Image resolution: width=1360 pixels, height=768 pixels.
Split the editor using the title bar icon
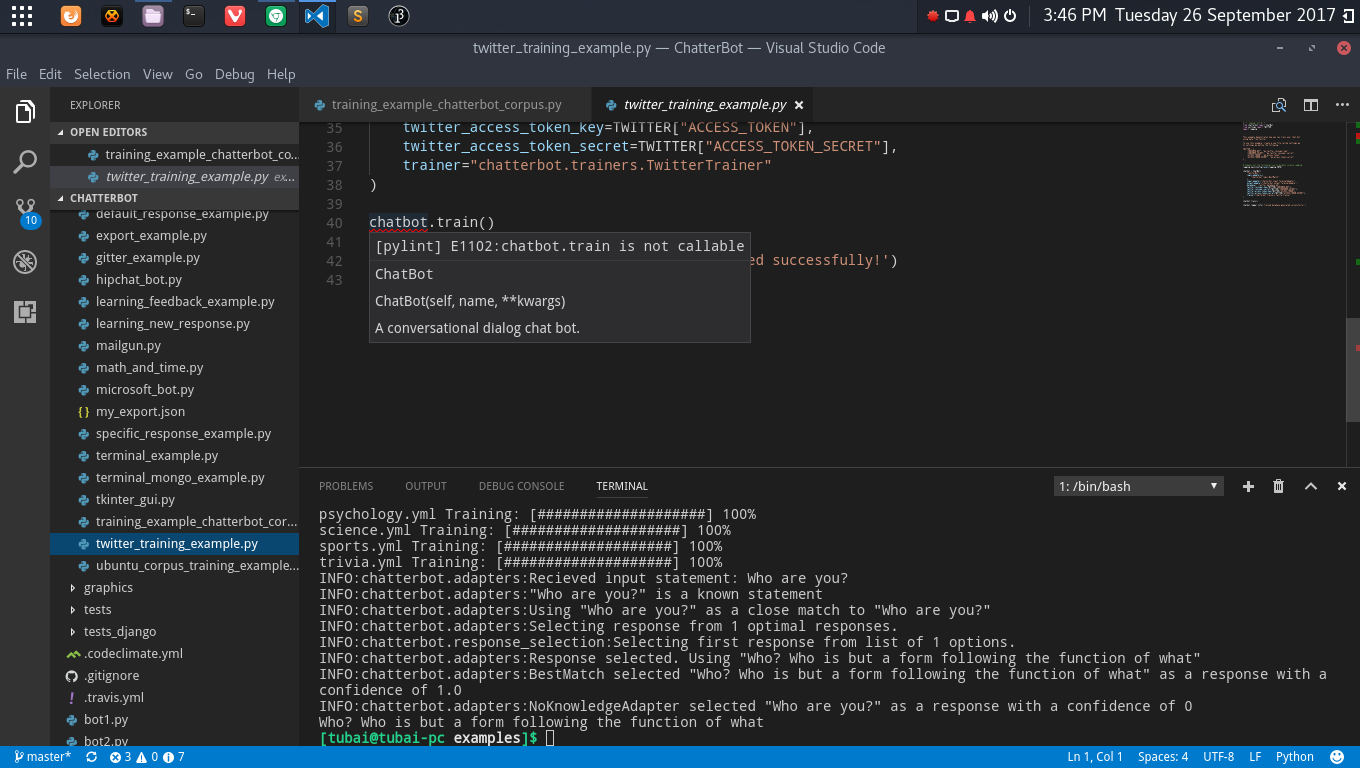(1310, 104)
